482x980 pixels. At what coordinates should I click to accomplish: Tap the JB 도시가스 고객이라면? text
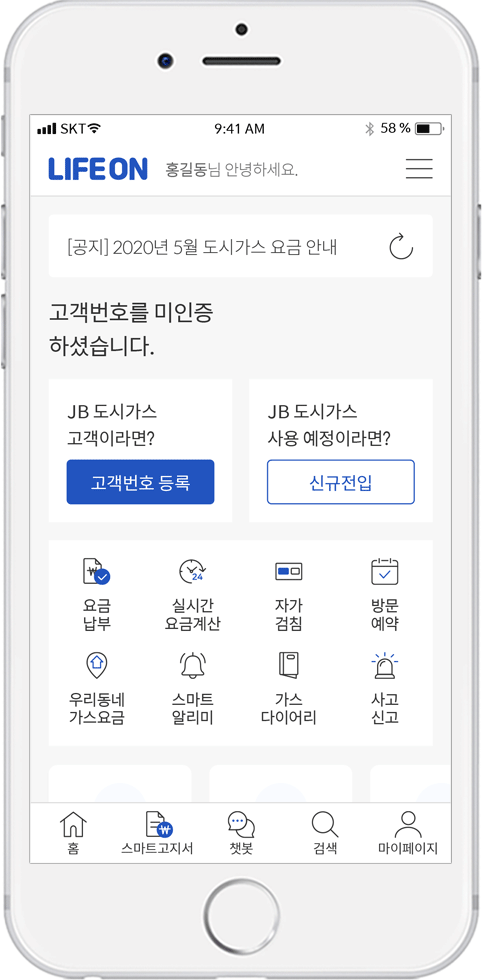(113, 425)
